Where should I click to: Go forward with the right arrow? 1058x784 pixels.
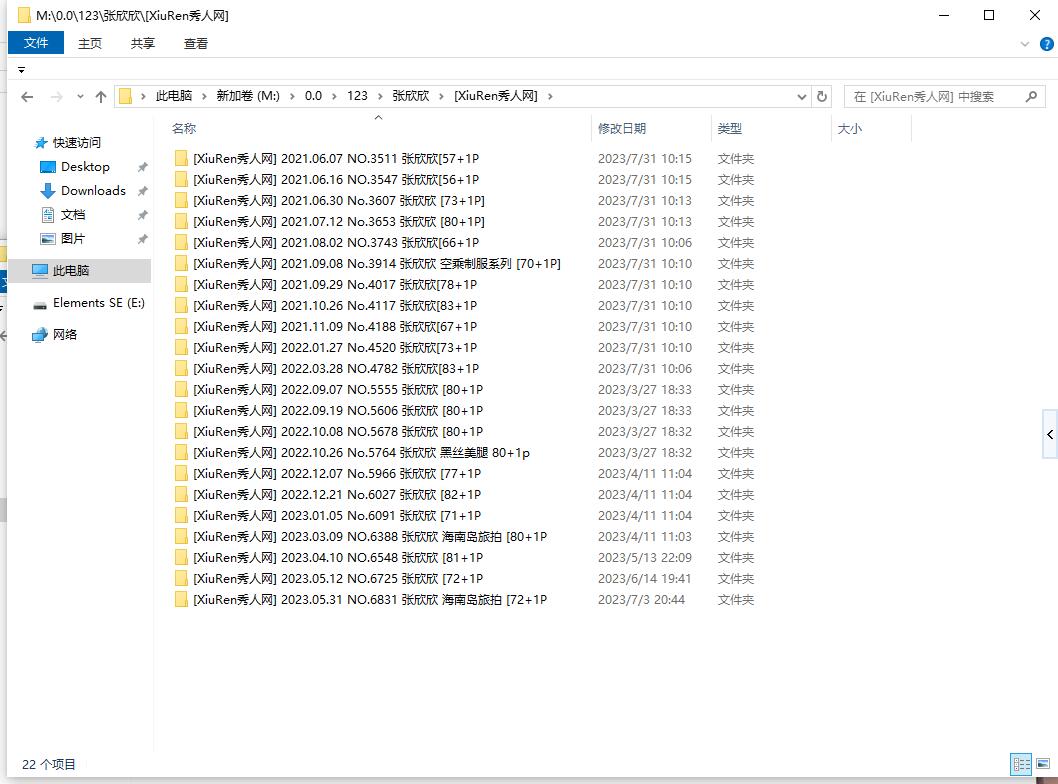pyautogui.click(x=57, y=96)
